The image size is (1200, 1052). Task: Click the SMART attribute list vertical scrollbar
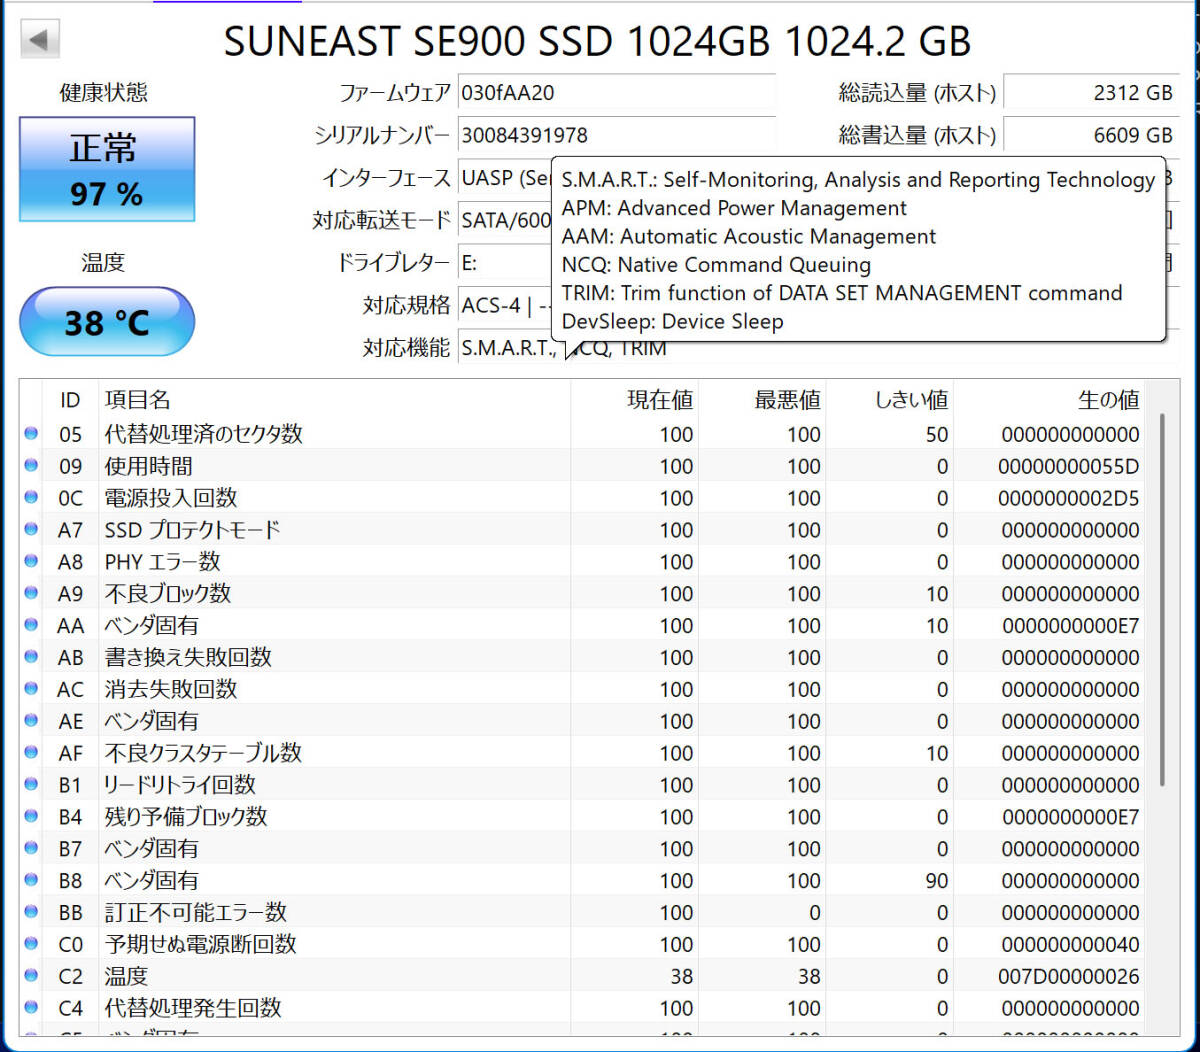coord(1162,600)
